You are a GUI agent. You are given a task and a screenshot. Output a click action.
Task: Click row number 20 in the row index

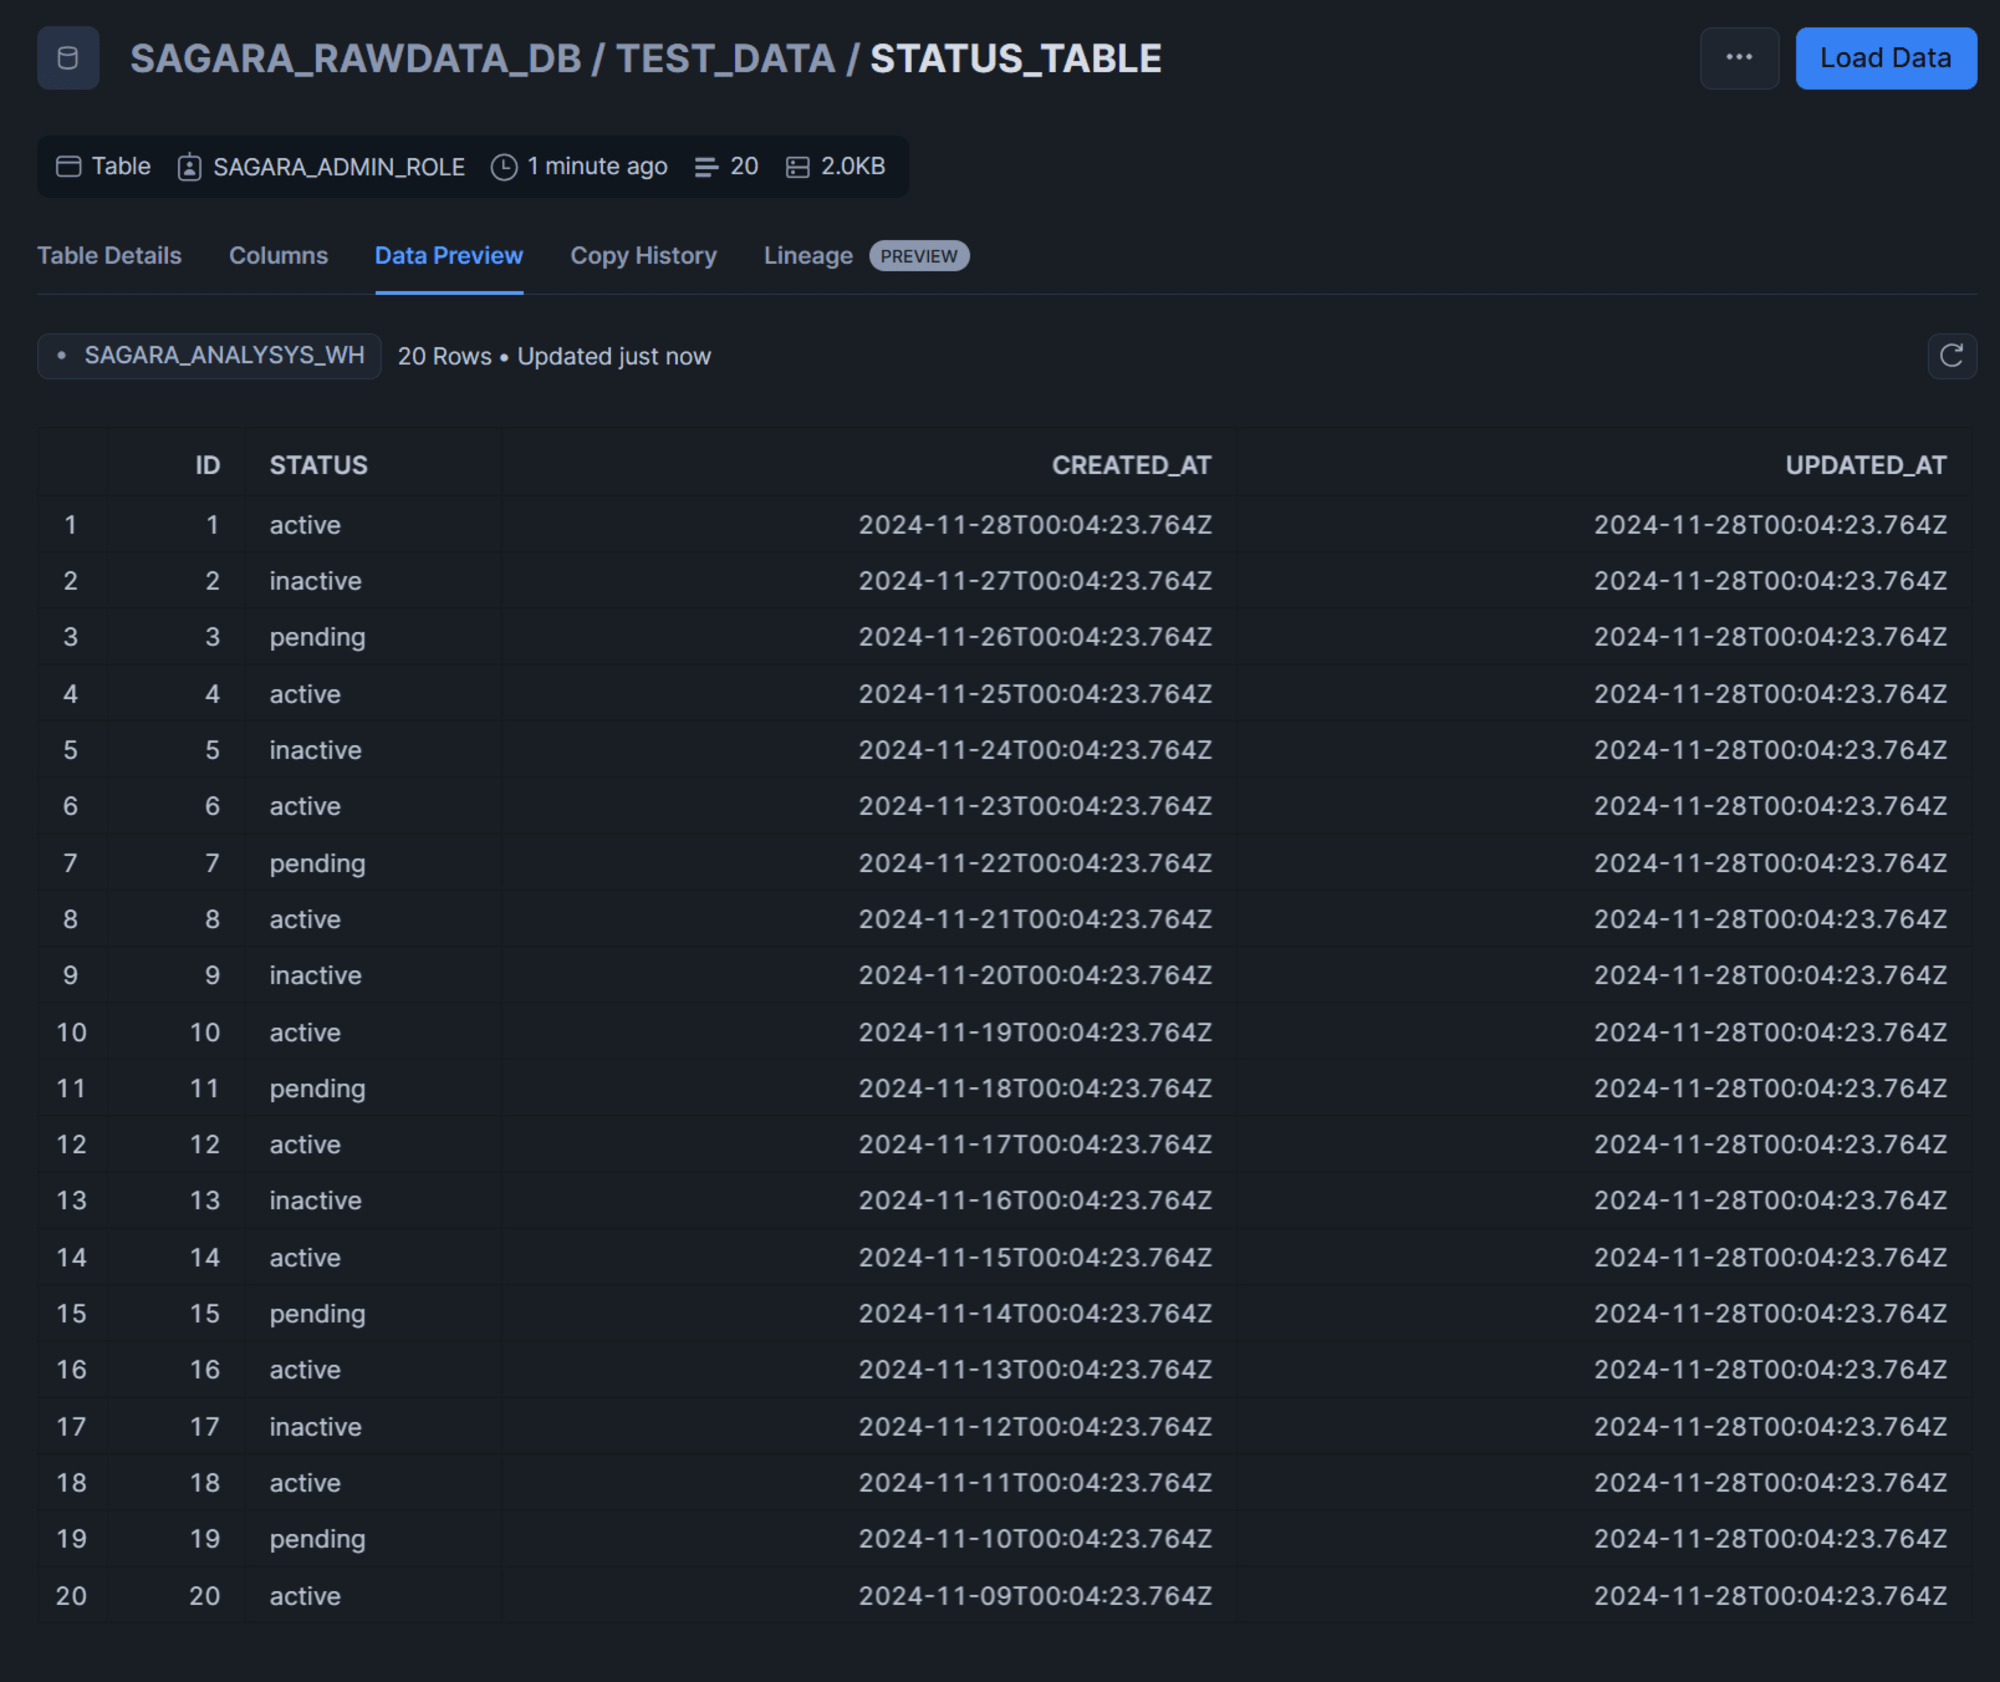[71, 1596]
